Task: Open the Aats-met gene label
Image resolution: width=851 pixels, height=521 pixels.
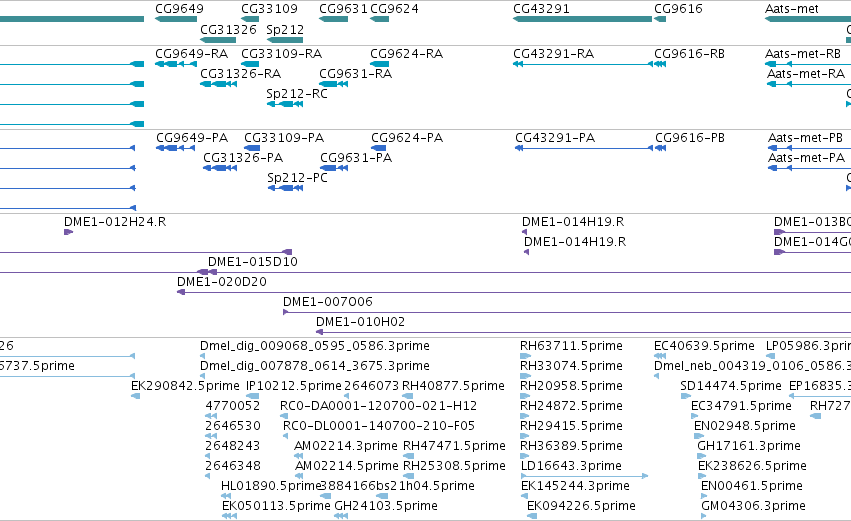Action: click(x=792, y=9)
